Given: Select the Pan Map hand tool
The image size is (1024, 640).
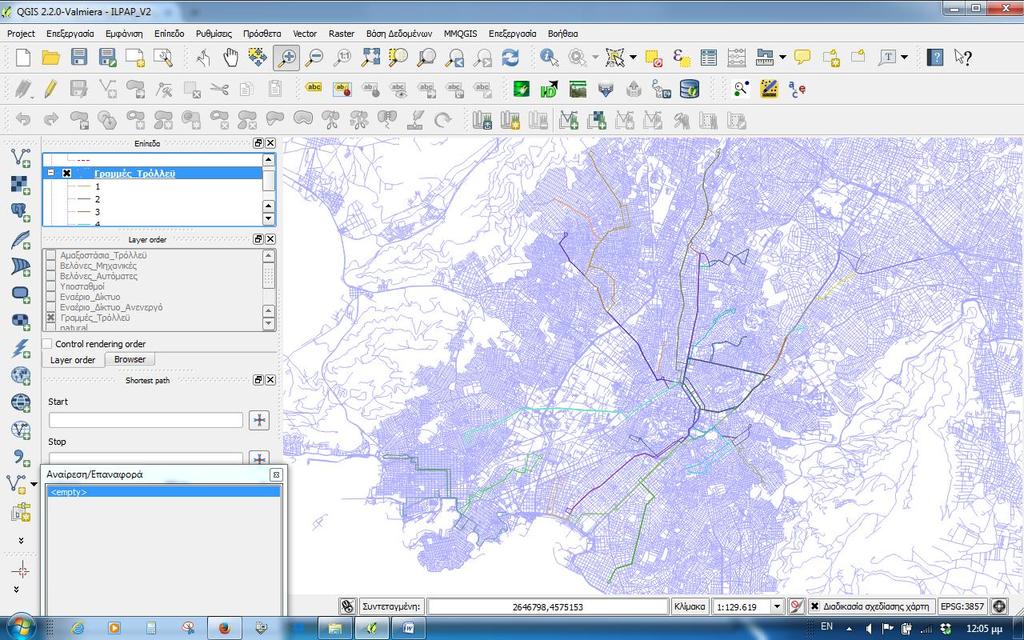Looking at the screenshot, I should click(x=231, y=57).
